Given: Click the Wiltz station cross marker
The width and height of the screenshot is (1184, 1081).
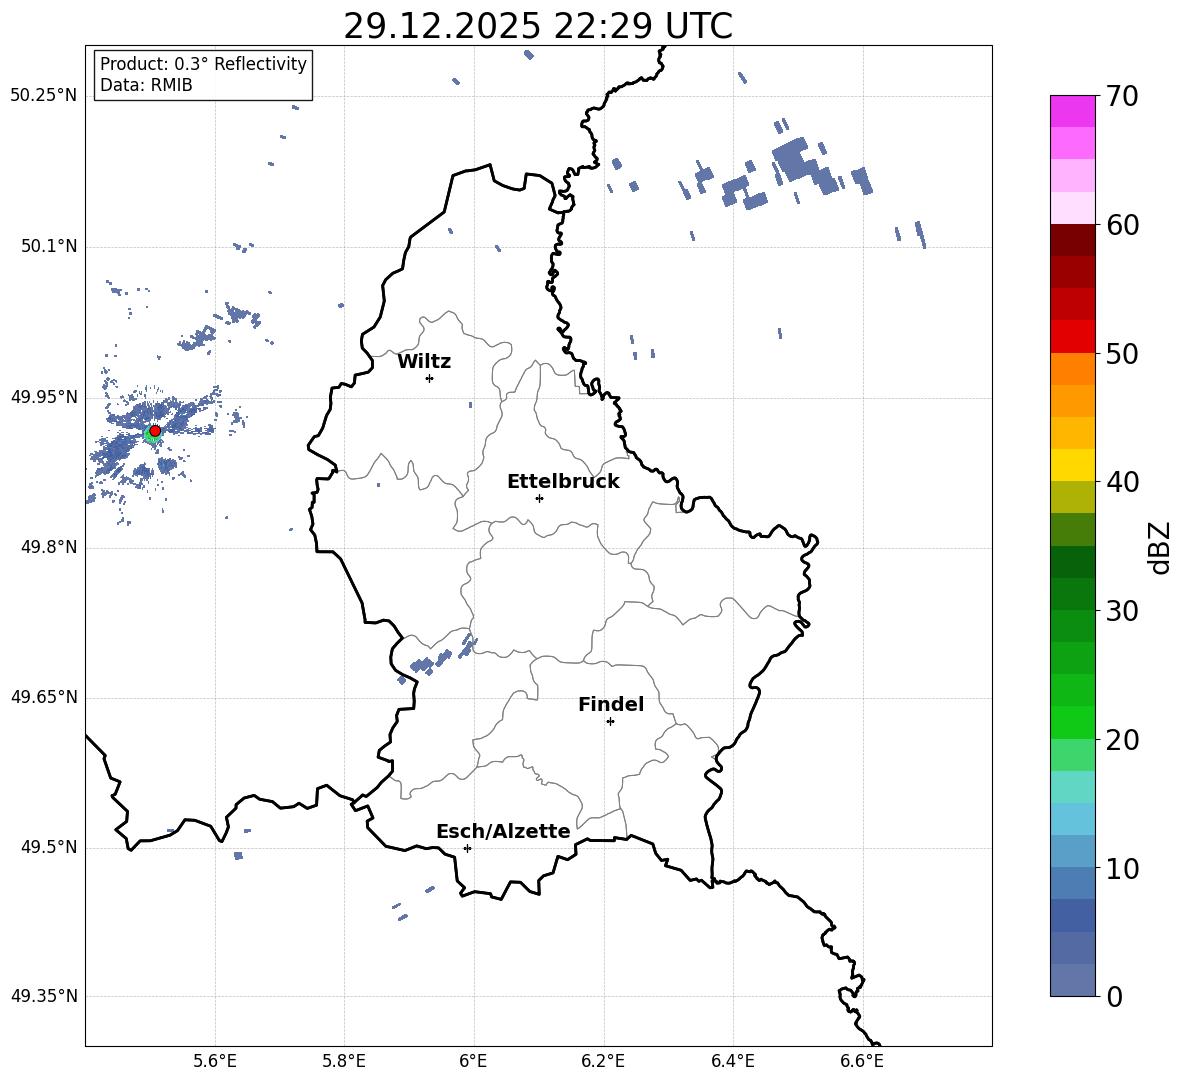Looking at the screenshot, I should 430,378.
